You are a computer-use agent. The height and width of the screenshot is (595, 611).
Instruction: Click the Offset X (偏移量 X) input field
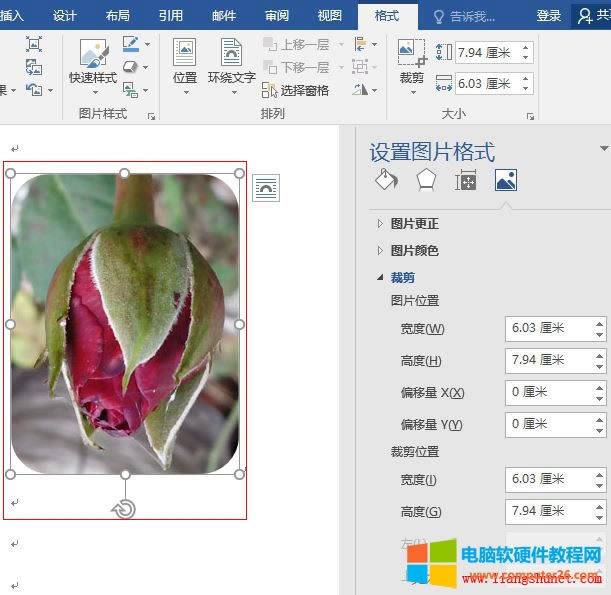[x=548, y=392]
